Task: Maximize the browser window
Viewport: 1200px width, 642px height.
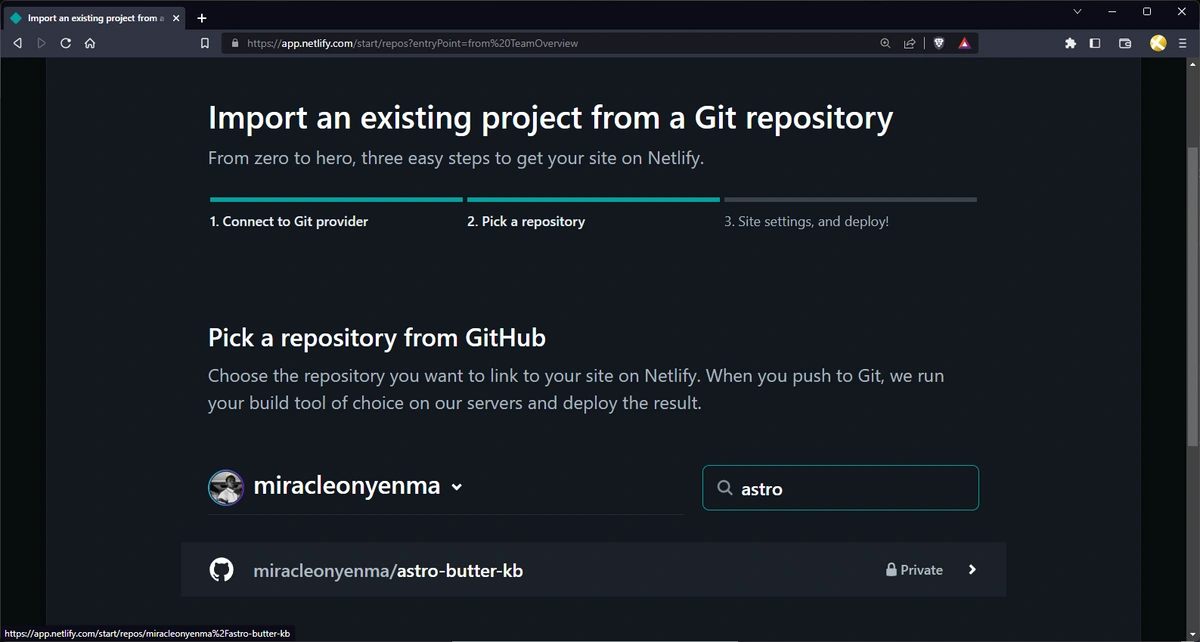Action: click(1147, 12)
